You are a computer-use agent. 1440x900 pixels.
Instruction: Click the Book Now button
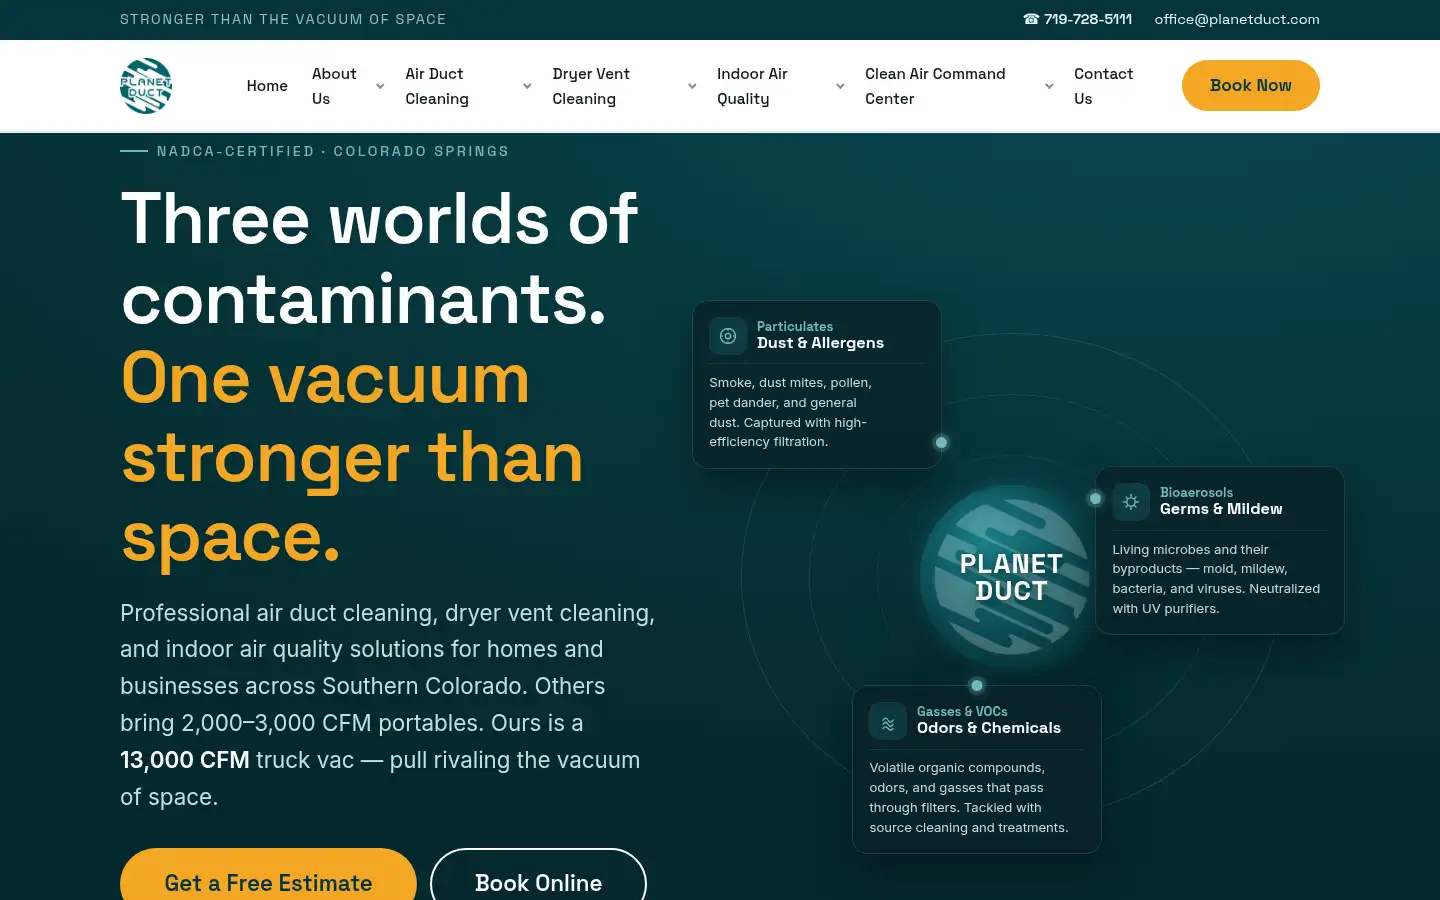point(1251,85)
